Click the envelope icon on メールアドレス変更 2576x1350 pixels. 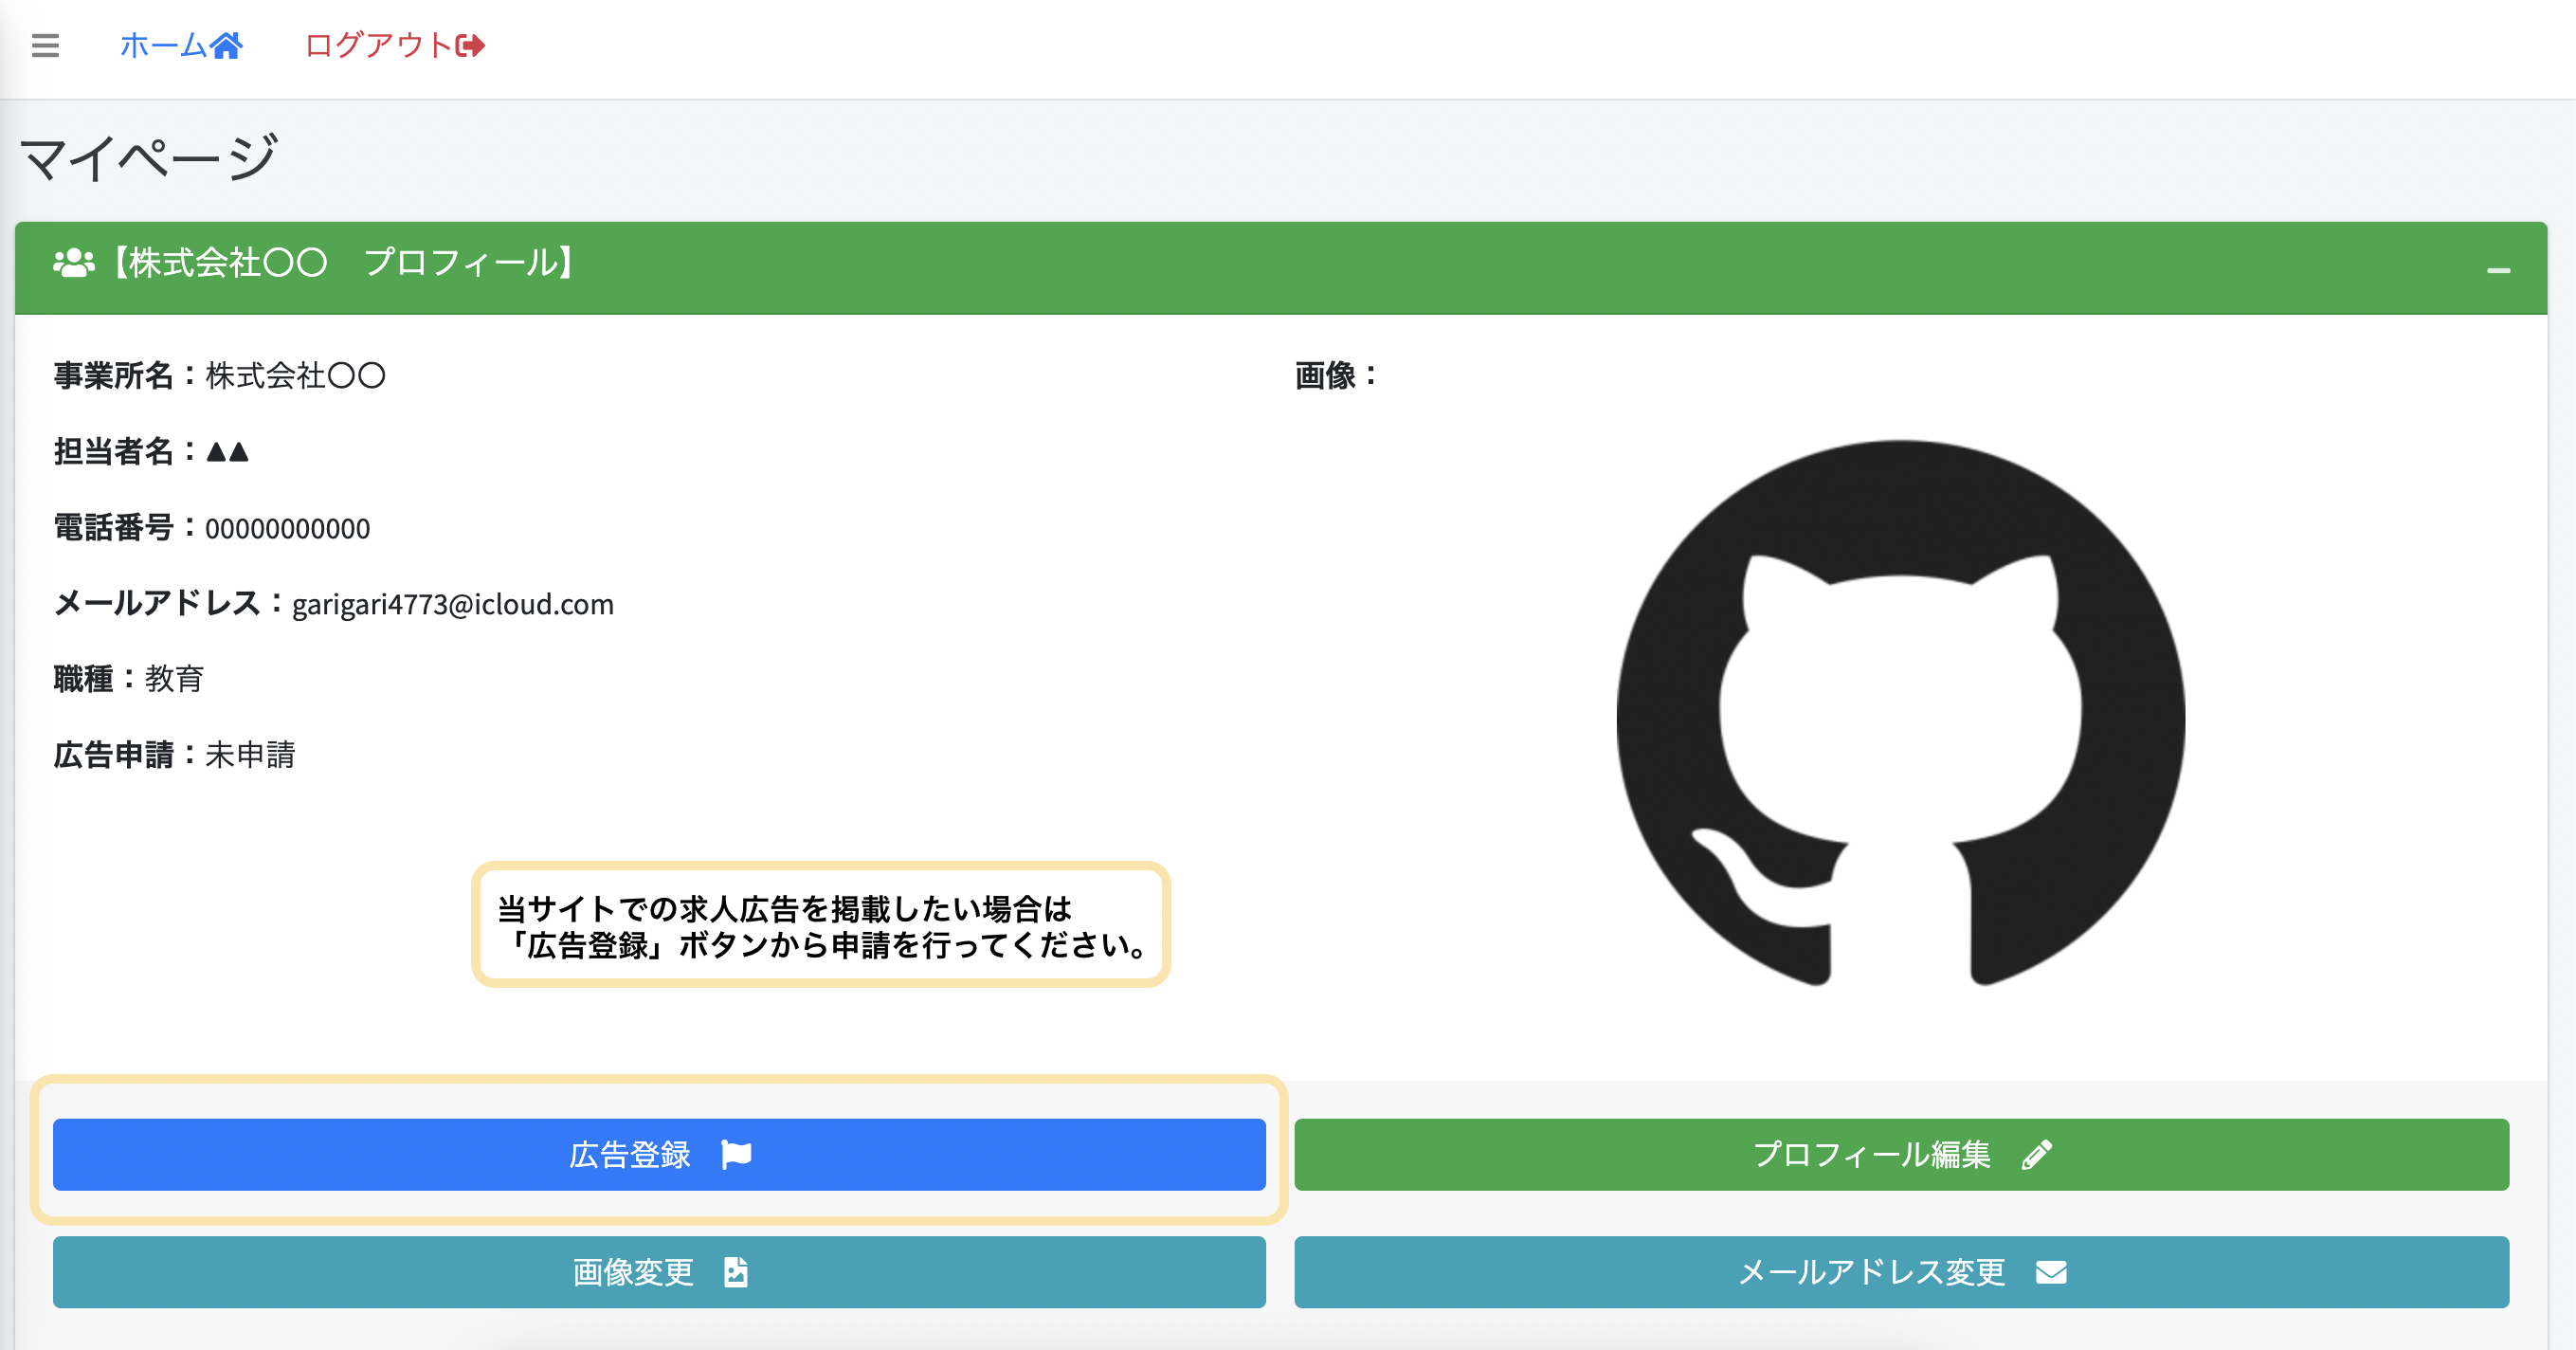(x=2051, y=1272)
